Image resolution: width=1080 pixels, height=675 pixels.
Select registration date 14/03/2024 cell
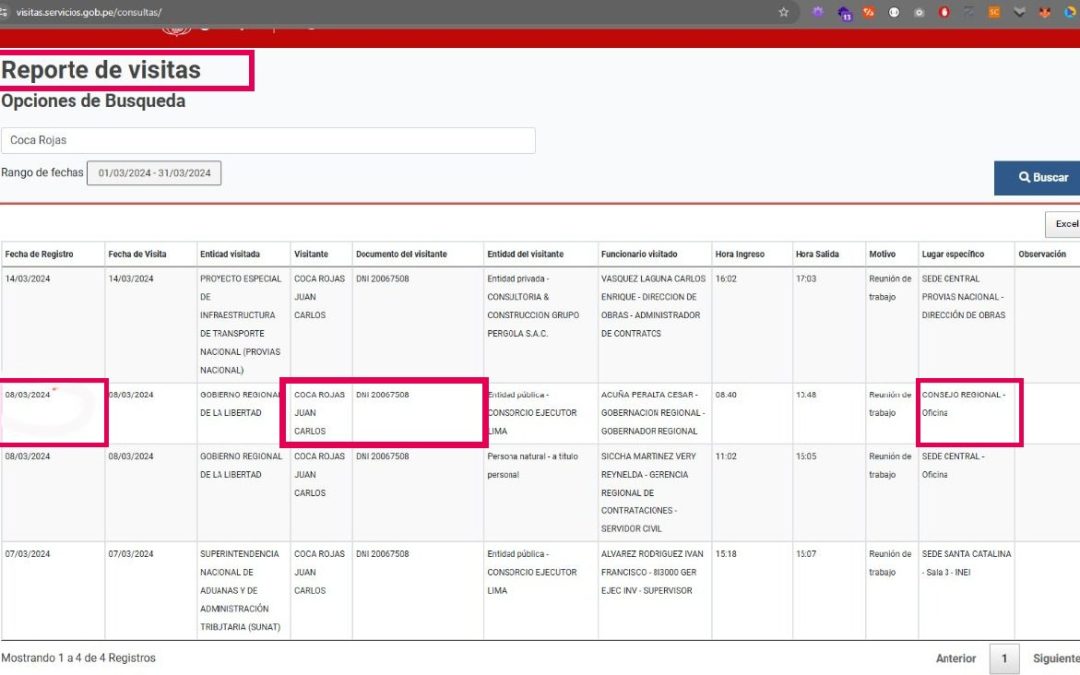tap(53, 324)
